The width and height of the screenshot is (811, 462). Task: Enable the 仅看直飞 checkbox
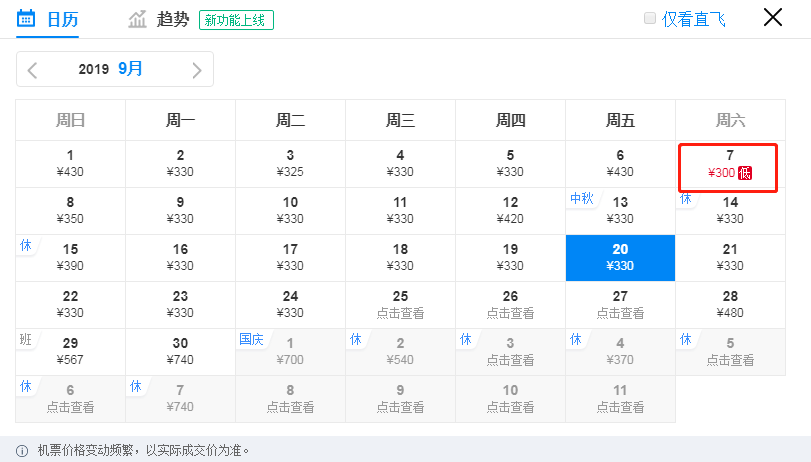(x=650, y=18)
